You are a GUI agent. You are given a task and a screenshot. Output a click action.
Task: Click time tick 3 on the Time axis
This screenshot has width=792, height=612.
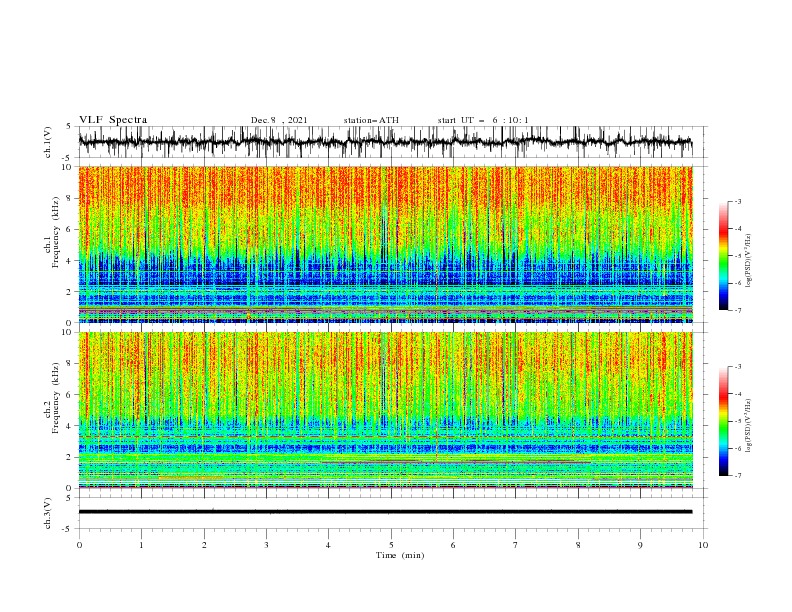[266, 545]
